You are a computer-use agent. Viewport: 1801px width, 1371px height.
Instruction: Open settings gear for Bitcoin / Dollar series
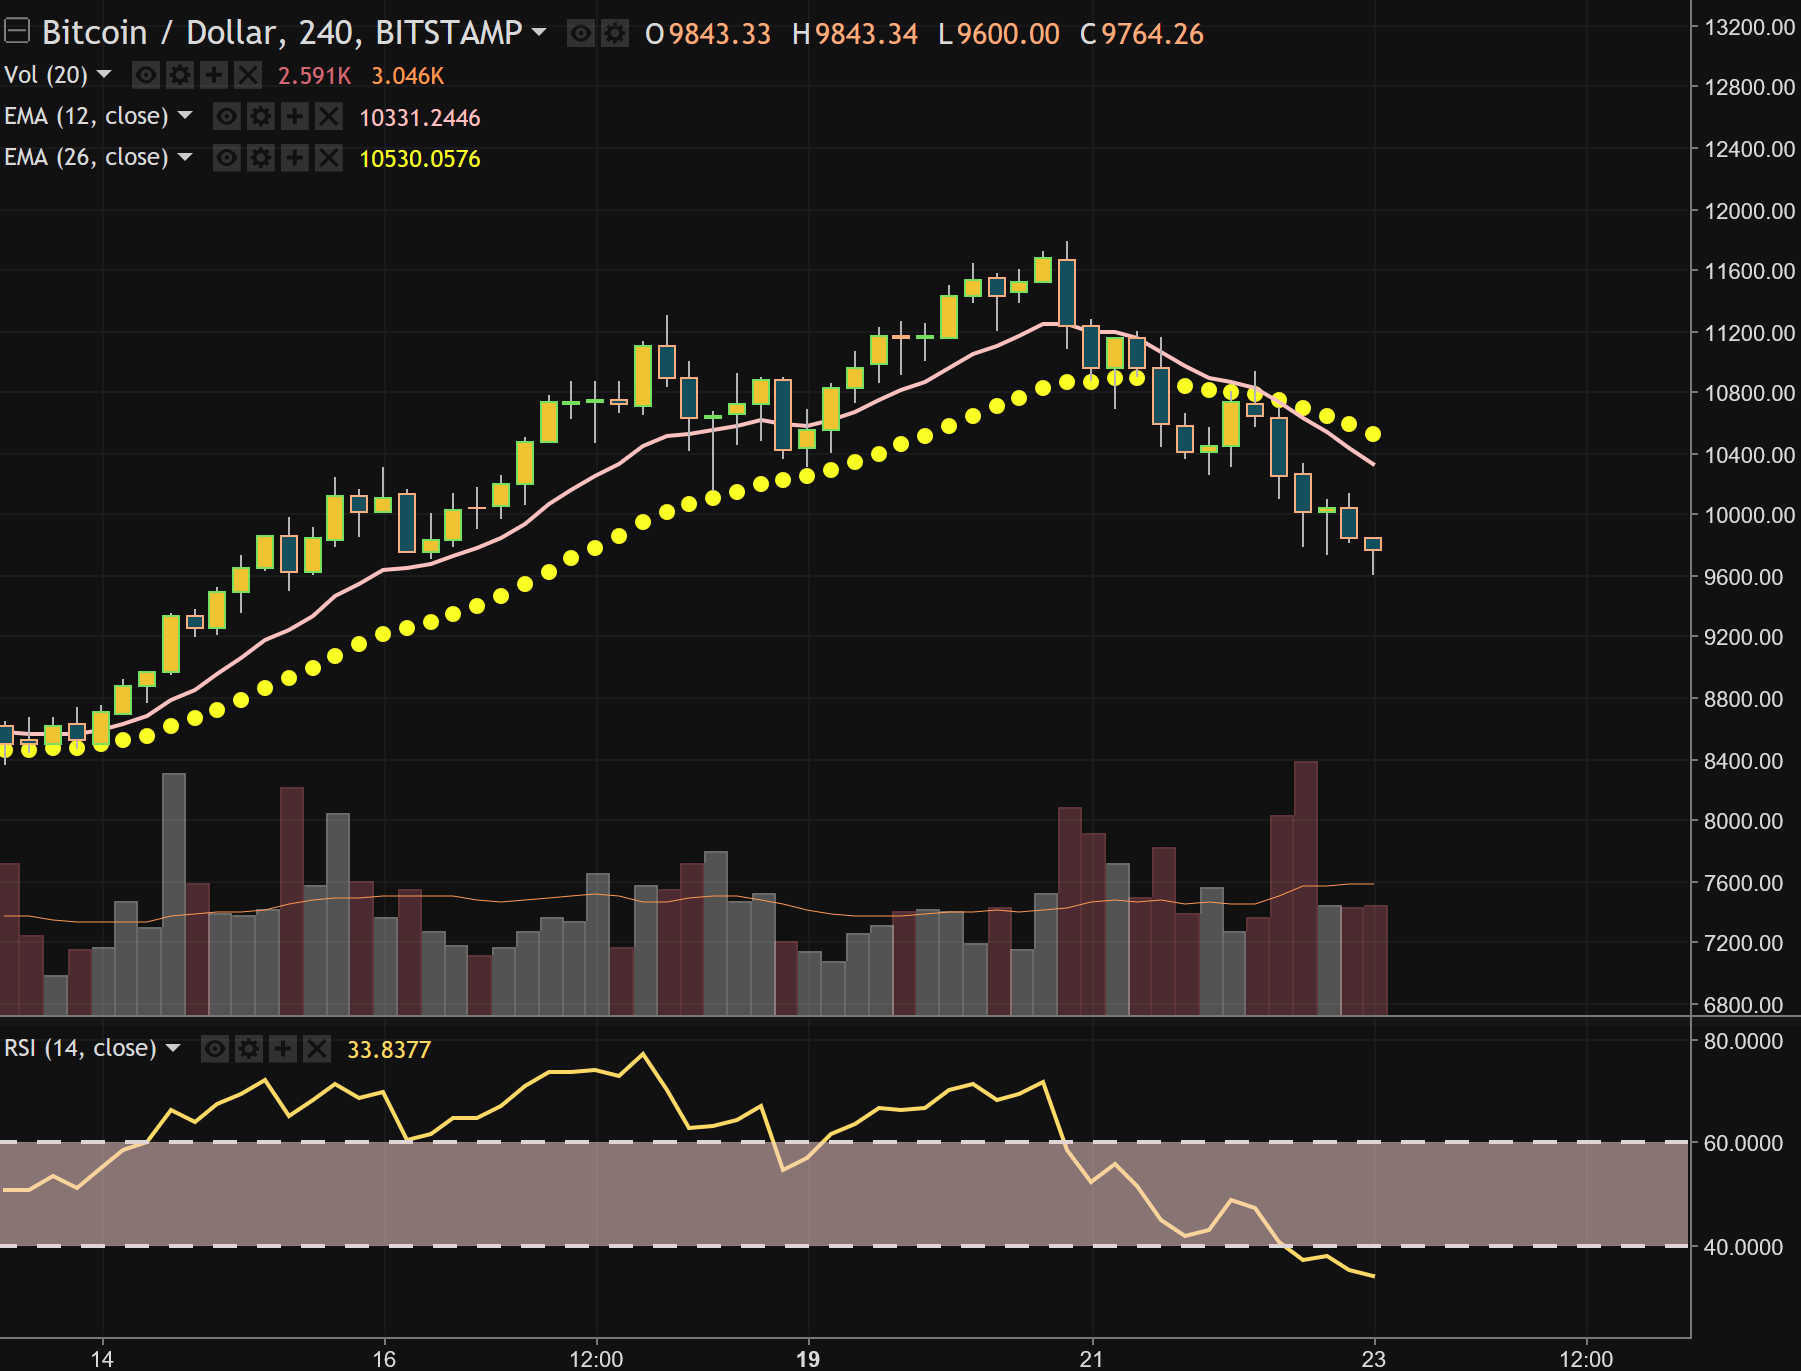(x=615, y=34)
